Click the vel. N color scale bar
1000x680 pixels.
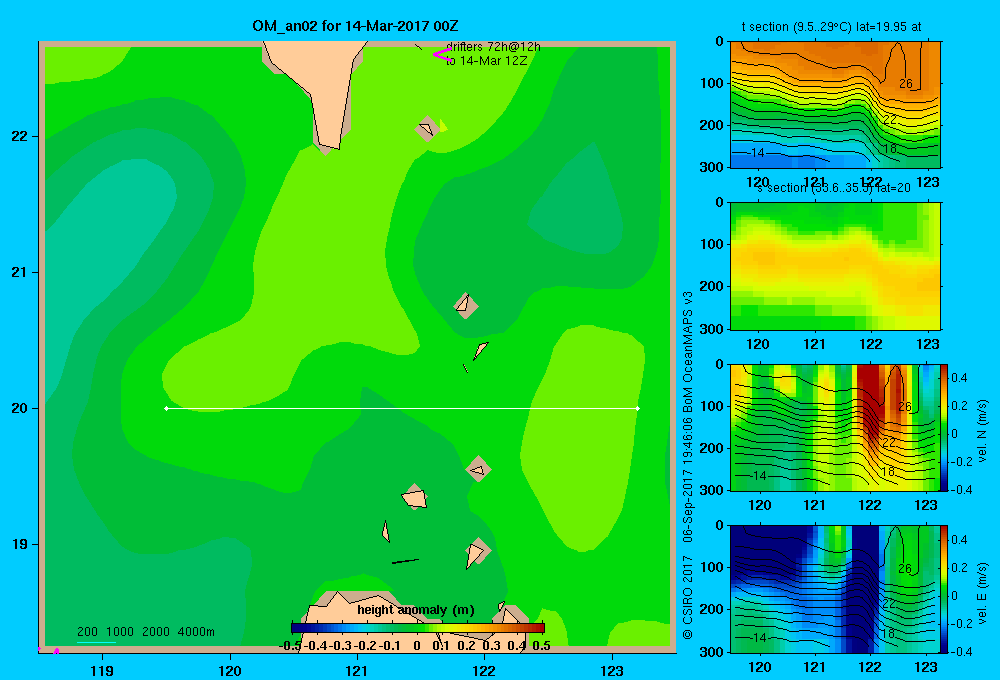(x=944, y=427)
